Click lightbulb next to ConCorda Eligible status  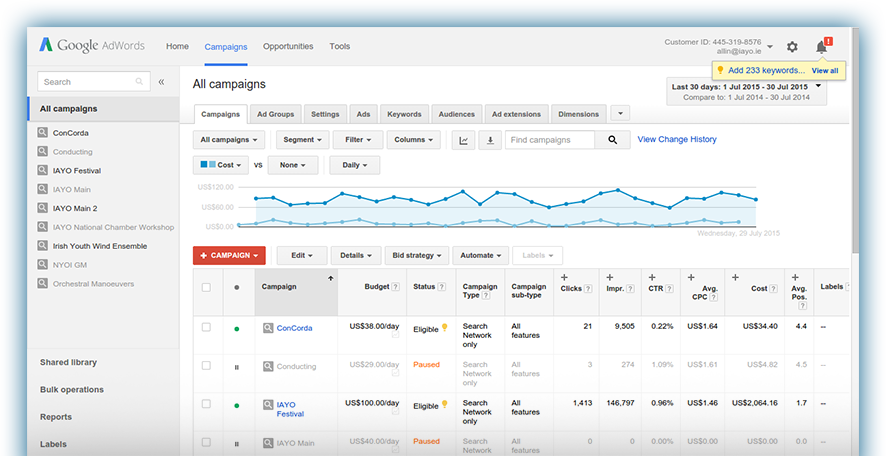pyautogui.click(x=445, y=327)
